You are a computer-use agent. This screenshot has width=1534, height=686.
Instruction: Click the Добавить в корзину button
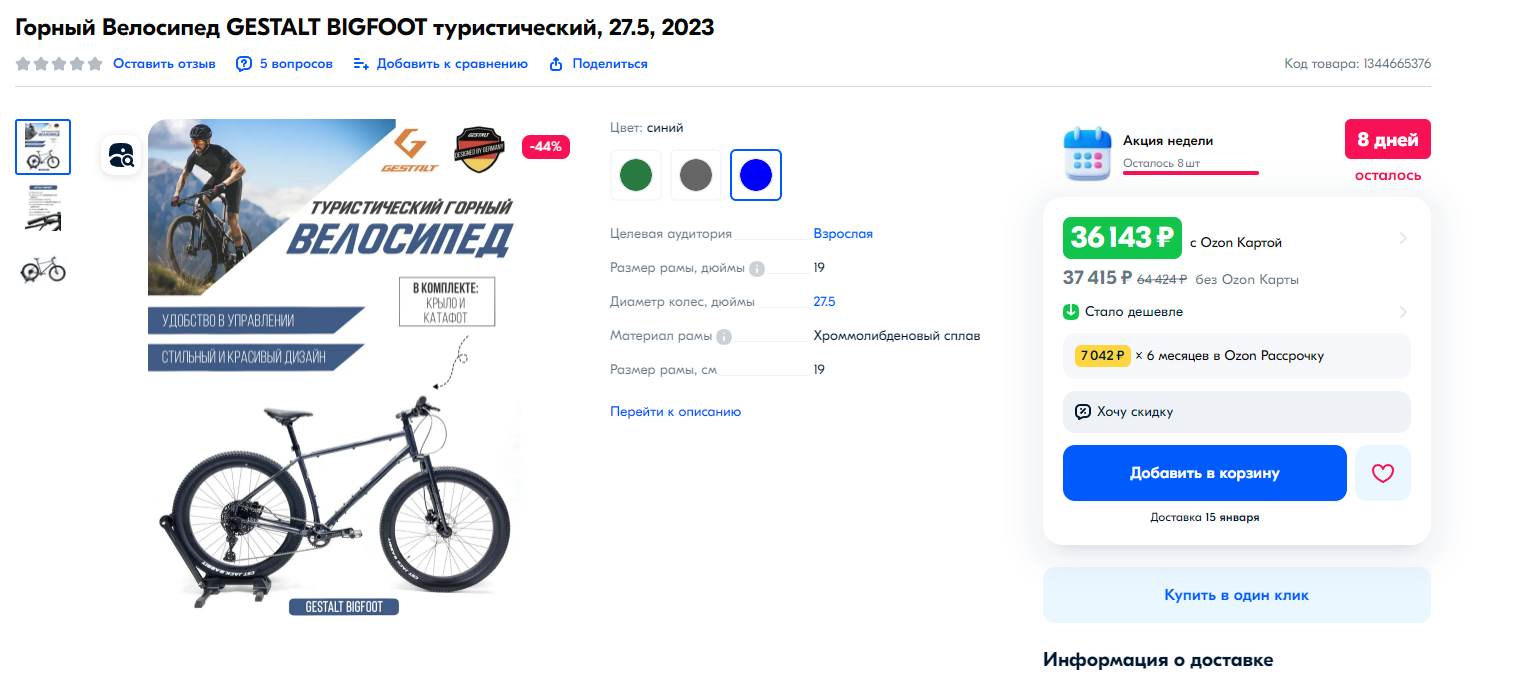[x=1205, y=473]
